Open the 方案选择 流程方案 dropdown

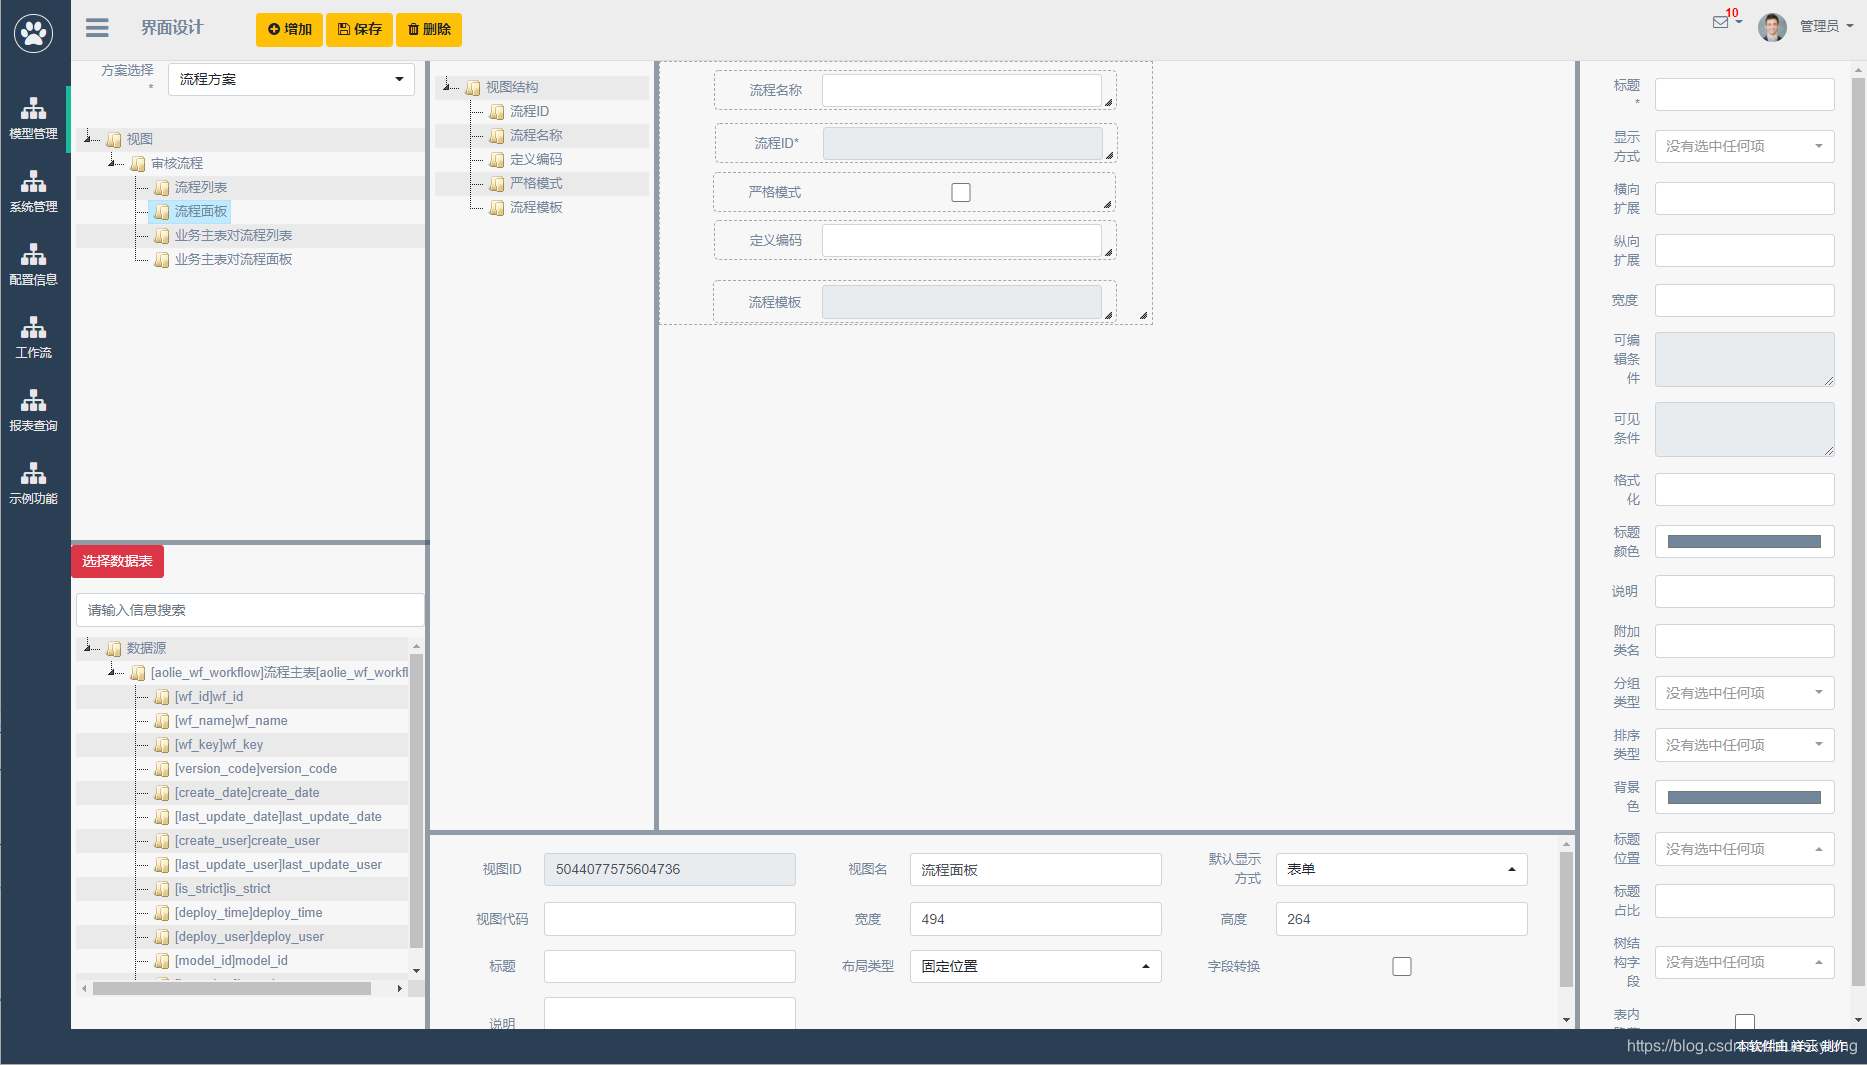tap(291, 79)
